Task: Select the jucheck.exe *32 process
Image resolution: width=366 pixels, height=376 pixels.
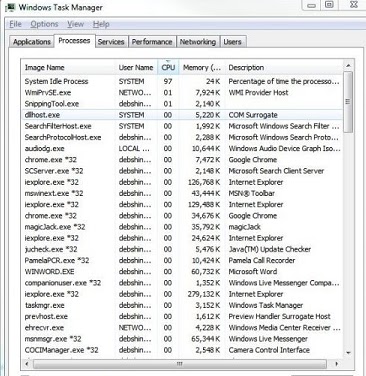Action: 182,249
